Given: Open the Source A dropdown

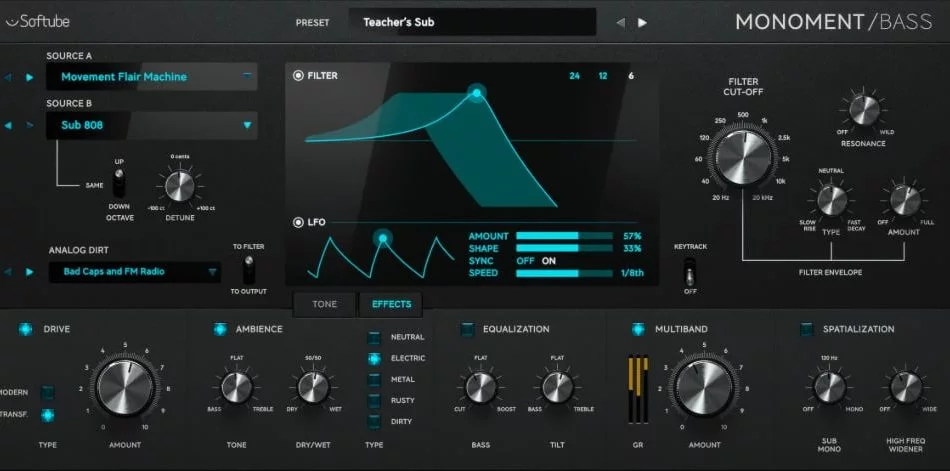Looking at the screenshot, I should [151, 77].
